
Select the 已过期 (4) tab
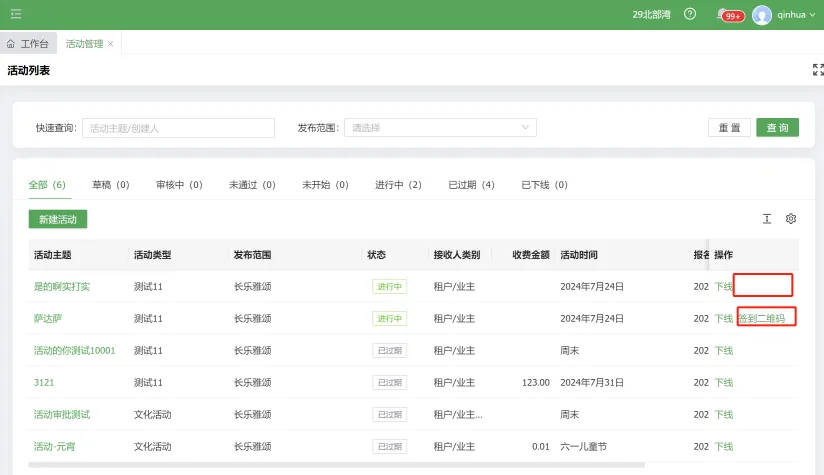471,184
